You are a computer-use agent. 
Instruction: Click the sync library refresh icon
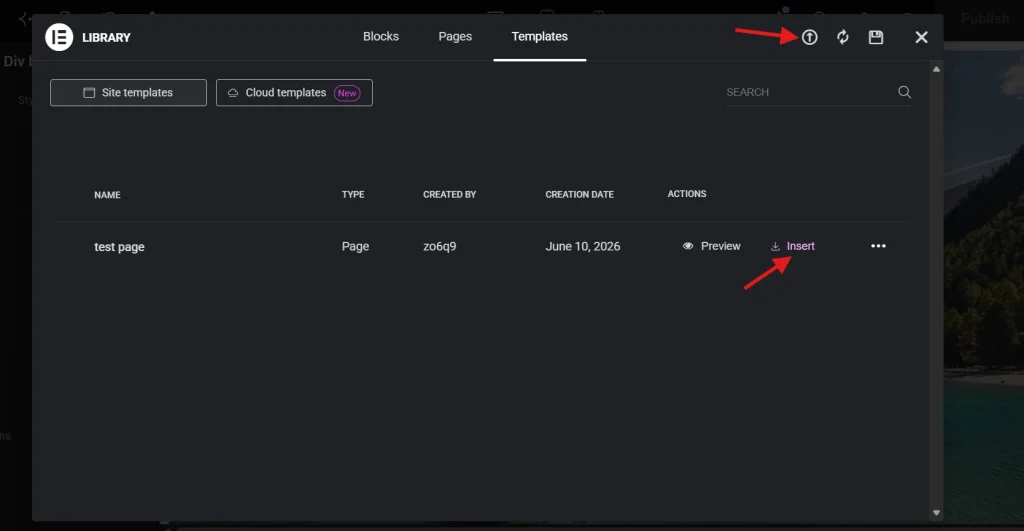coord(842,37)
